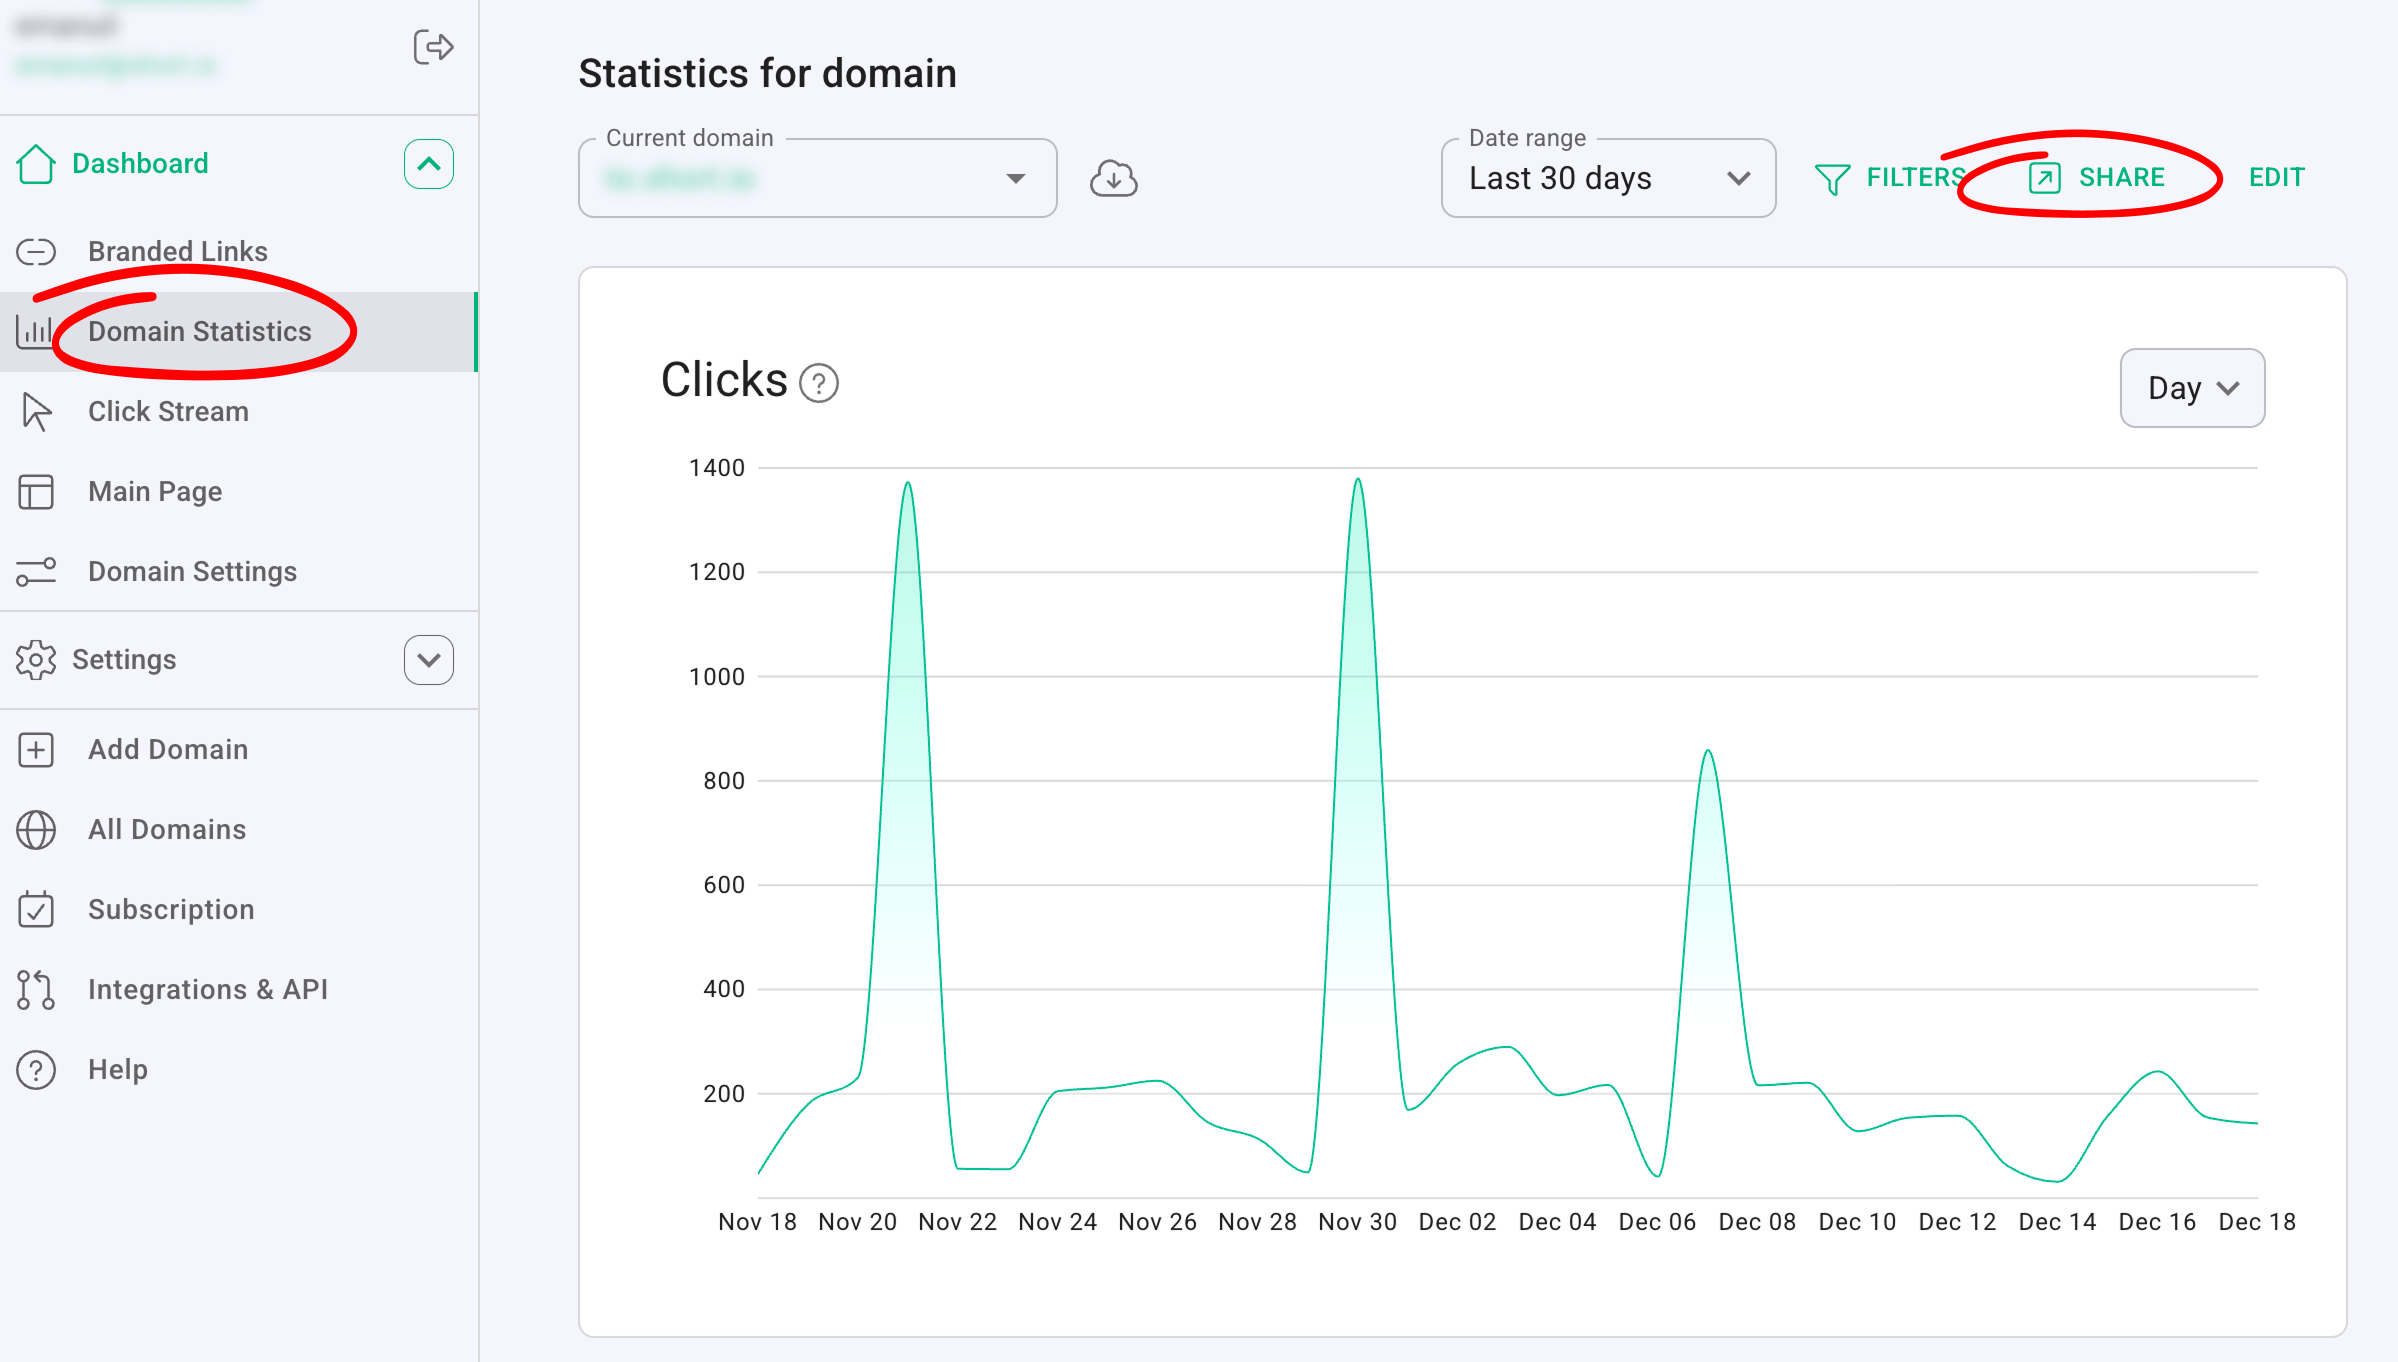Collapse the Dashboard section chevron
Screen dimensions: 2398x1362
[x=429, y=164]
